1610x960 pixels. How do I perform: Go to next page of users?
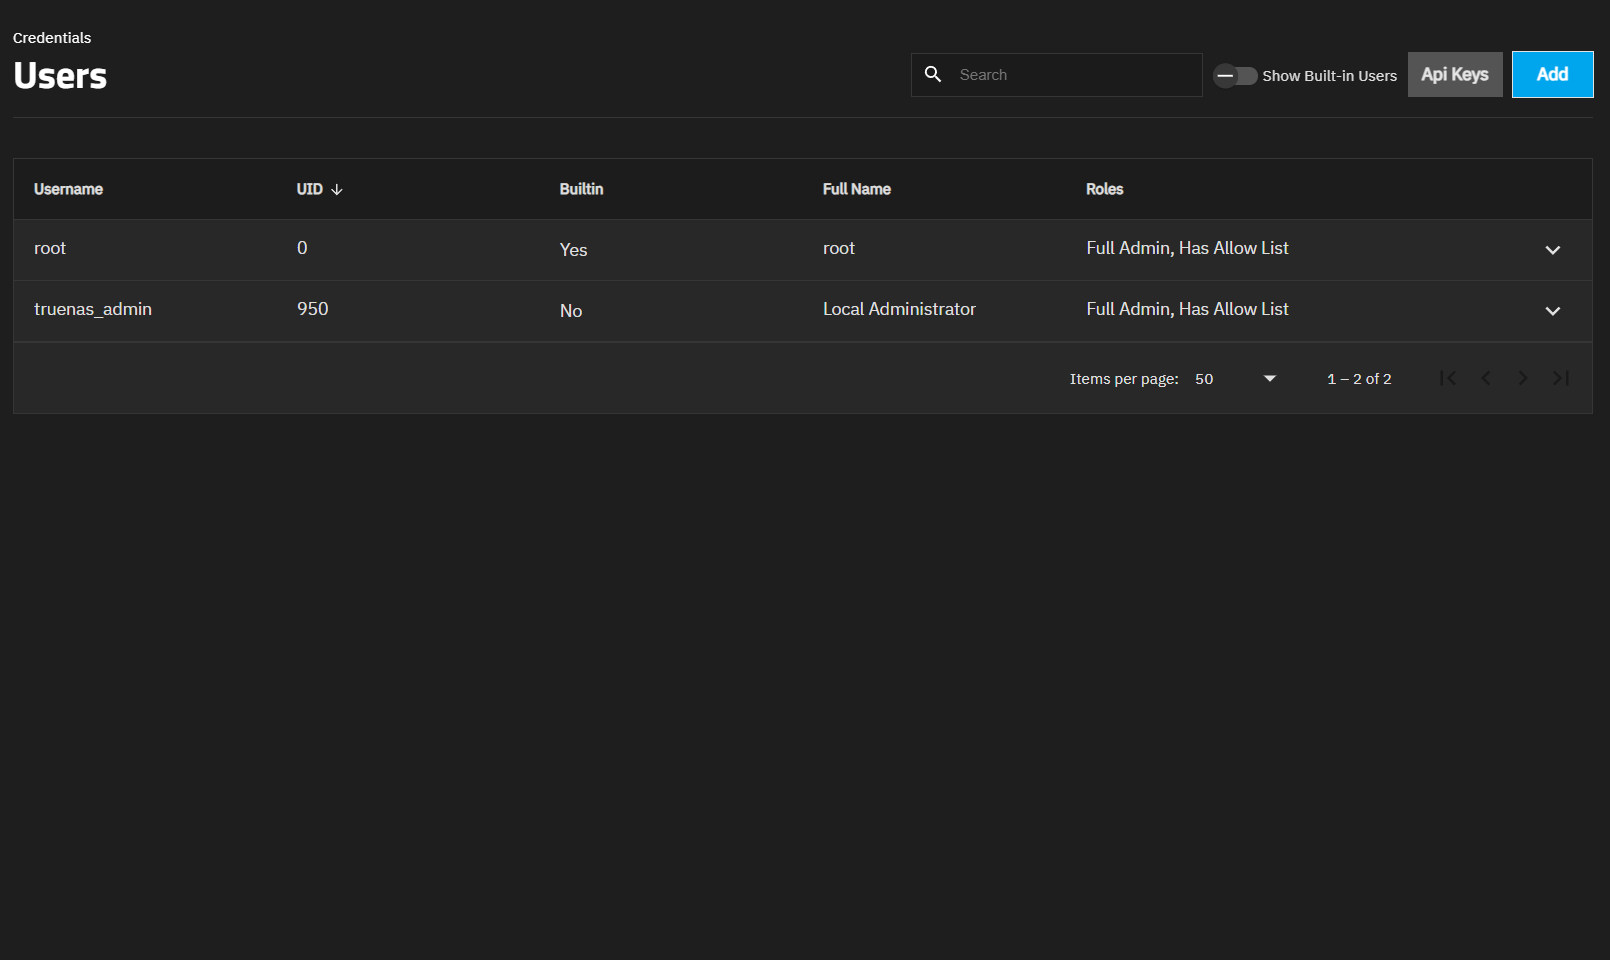tap(1523, 378)
